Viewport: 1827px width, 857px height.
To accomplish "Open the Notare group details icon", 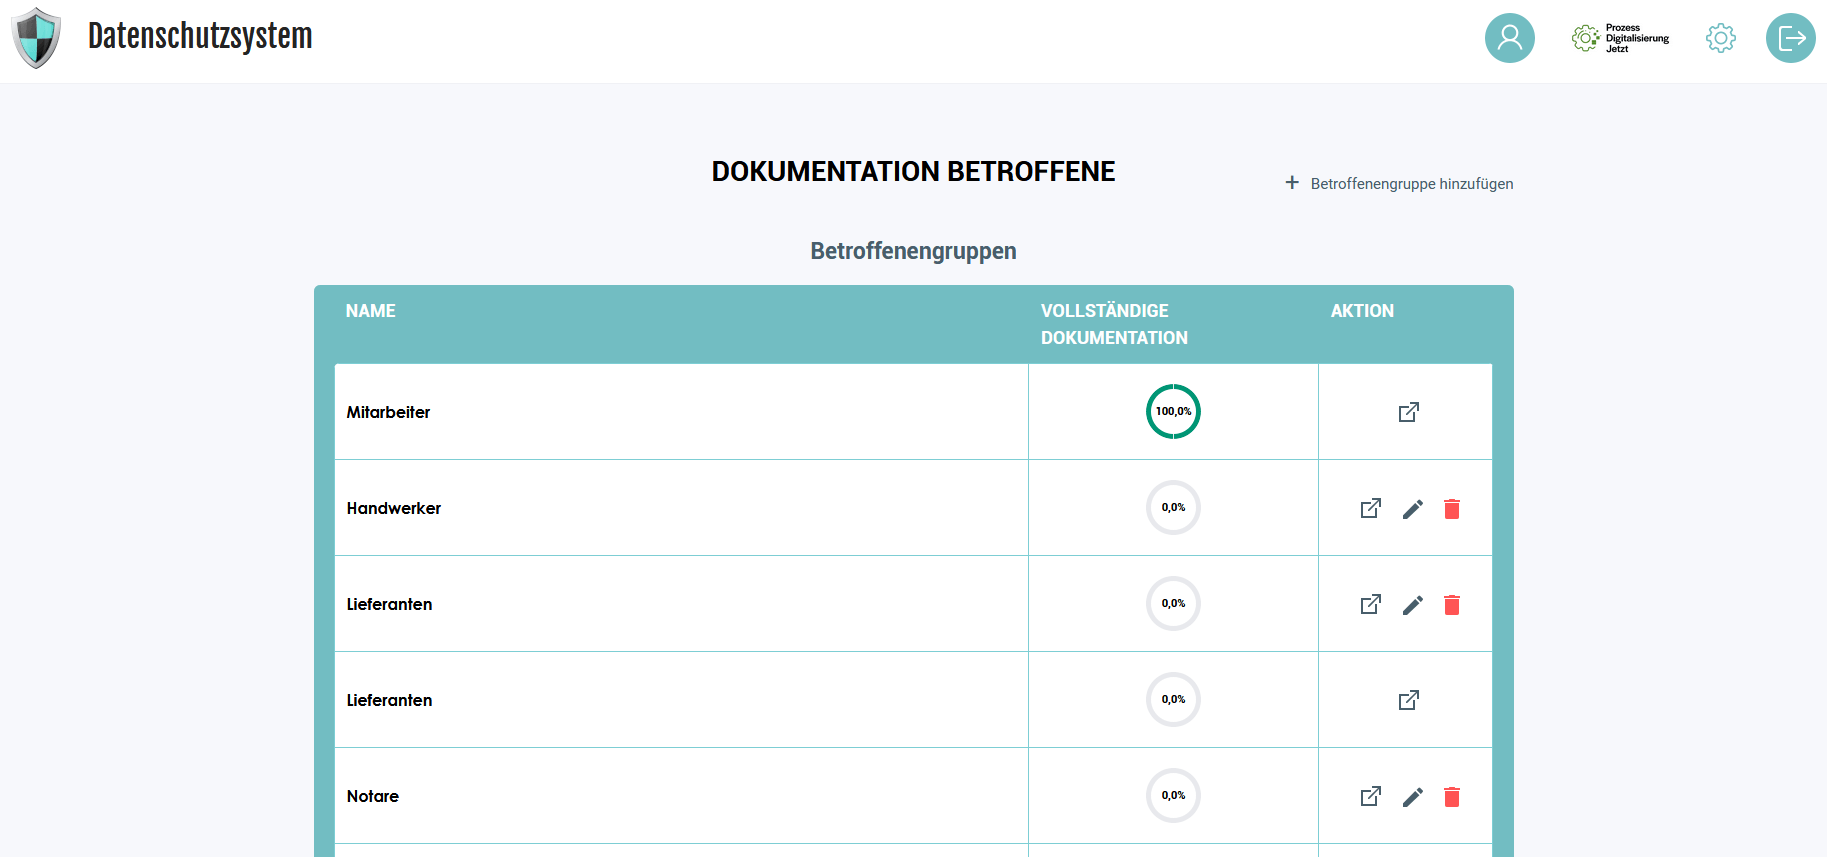I will tap(1370, 797).
